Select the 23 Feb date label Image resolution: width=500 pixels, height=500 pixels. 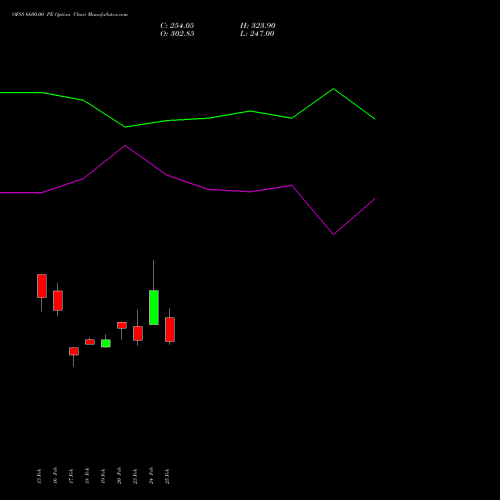tap(135, 476)
